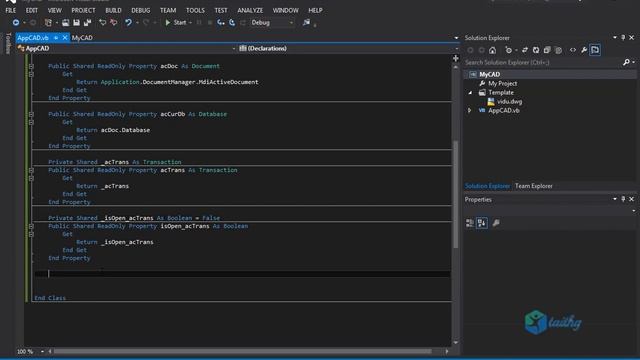Click the Step Over debug icon

point(232,23)
